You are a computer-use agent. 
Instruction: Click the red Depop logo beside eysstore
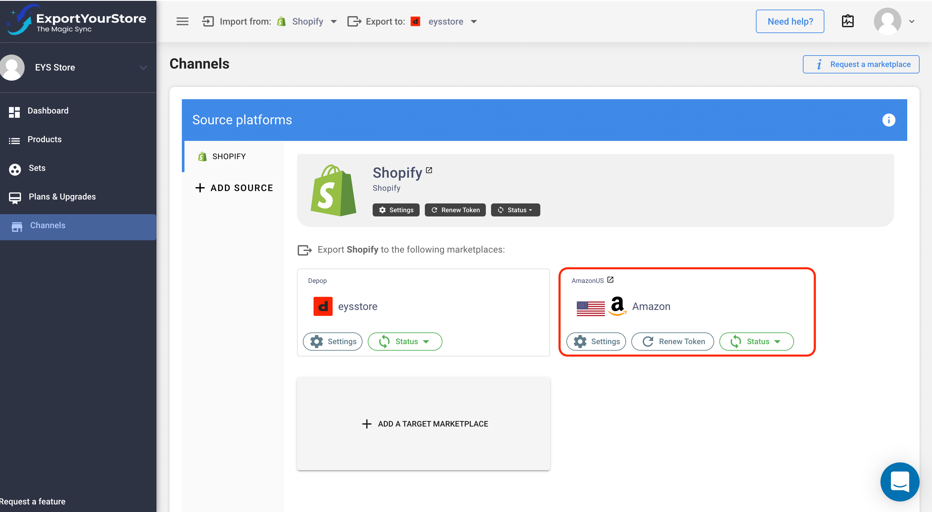[x=323, y=306]
